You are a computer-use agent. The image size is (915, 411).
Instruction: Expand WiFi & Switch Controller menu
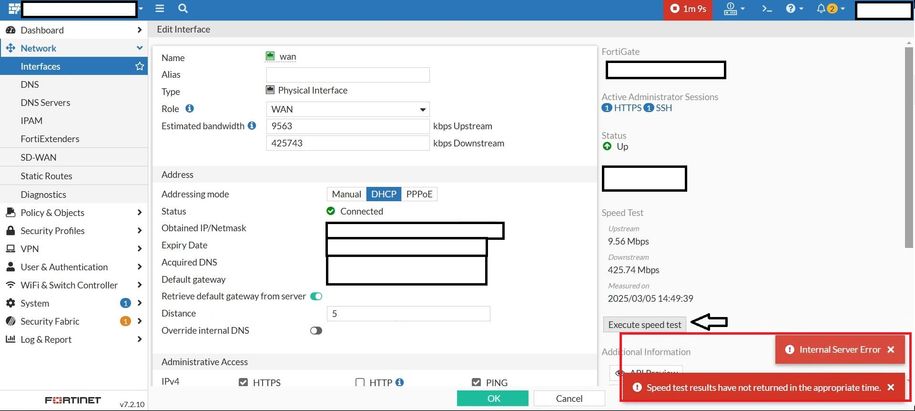(74, 285)
